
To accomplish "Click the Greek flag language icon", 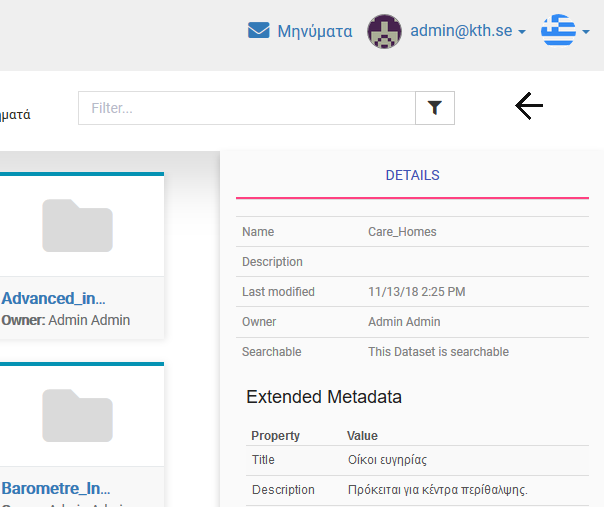I will 558,30.
